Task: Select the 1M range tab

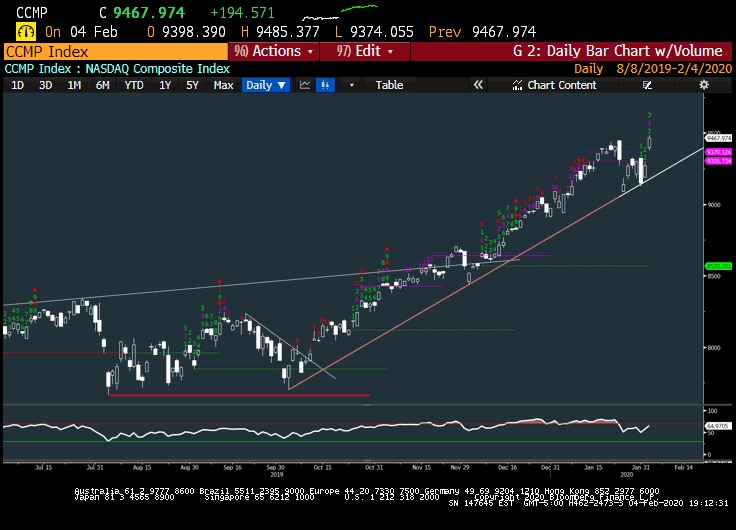Action: [74, 85]
